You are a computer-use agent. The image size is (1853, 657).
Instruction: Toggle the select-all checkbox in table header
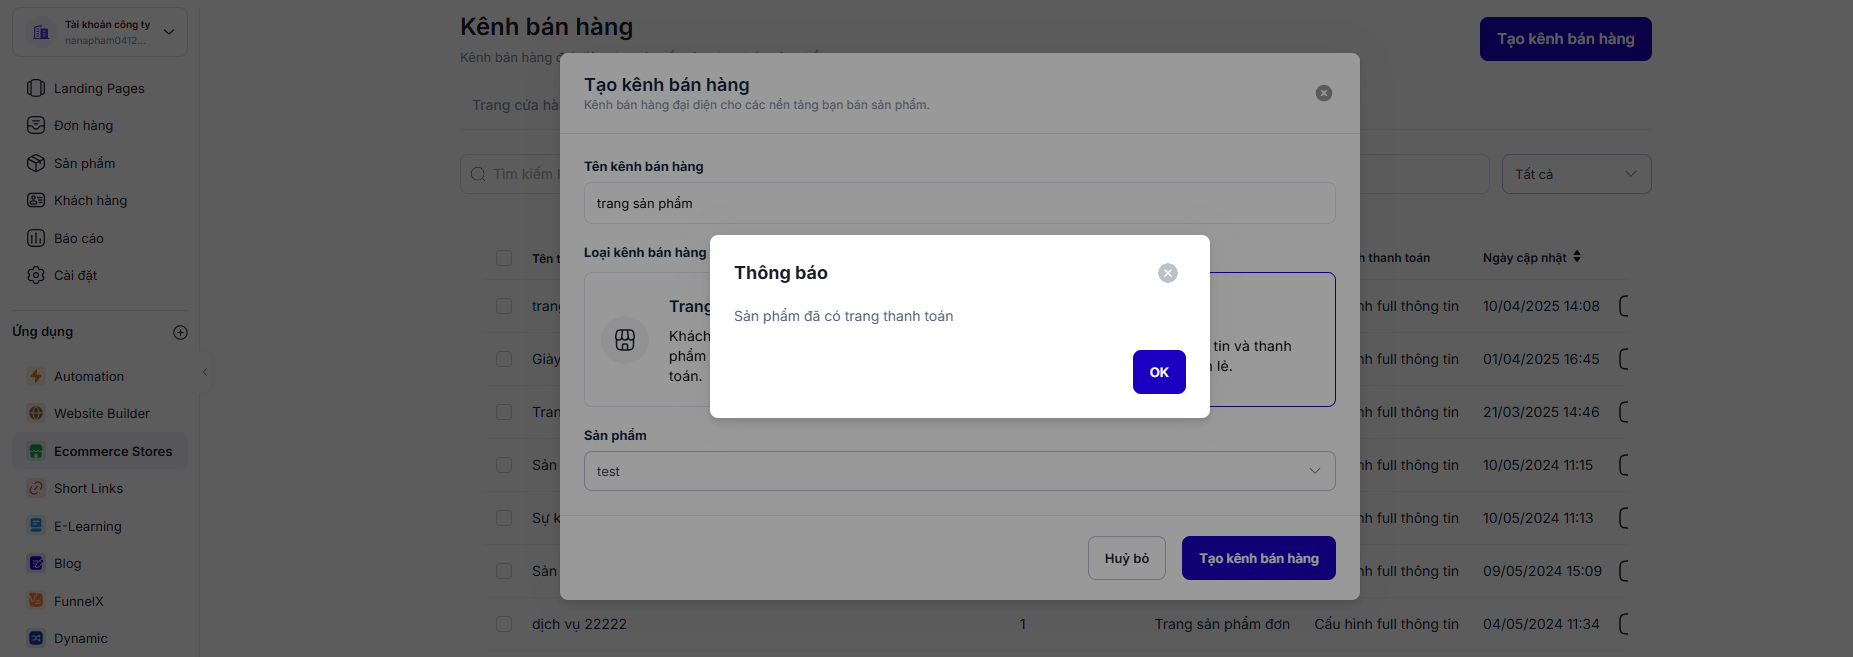coord(504,258)
